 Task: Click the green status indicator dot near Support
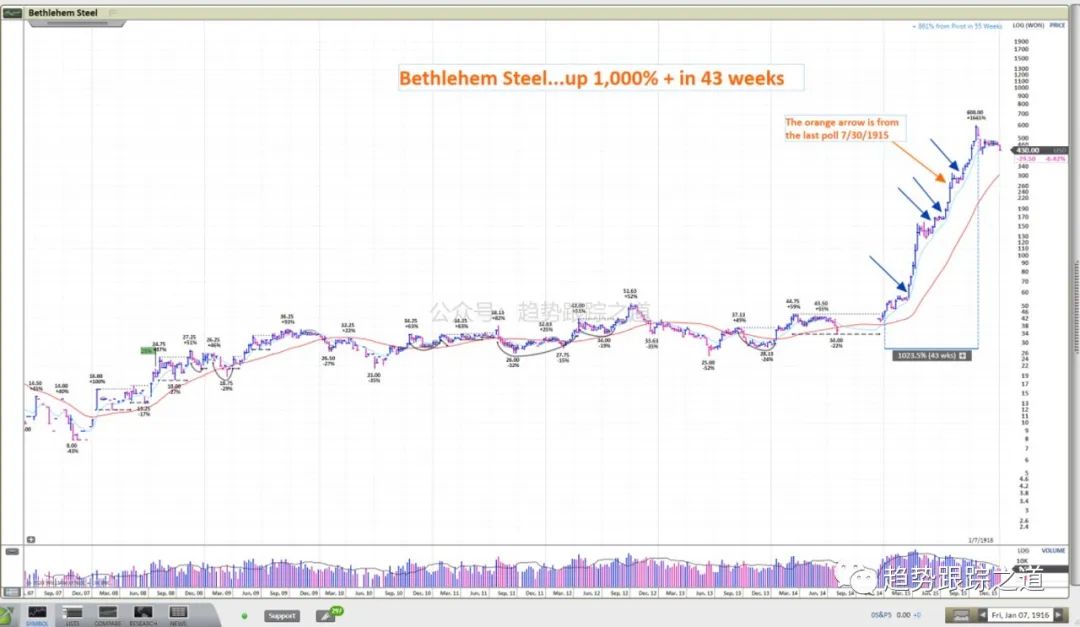(244, 615)
